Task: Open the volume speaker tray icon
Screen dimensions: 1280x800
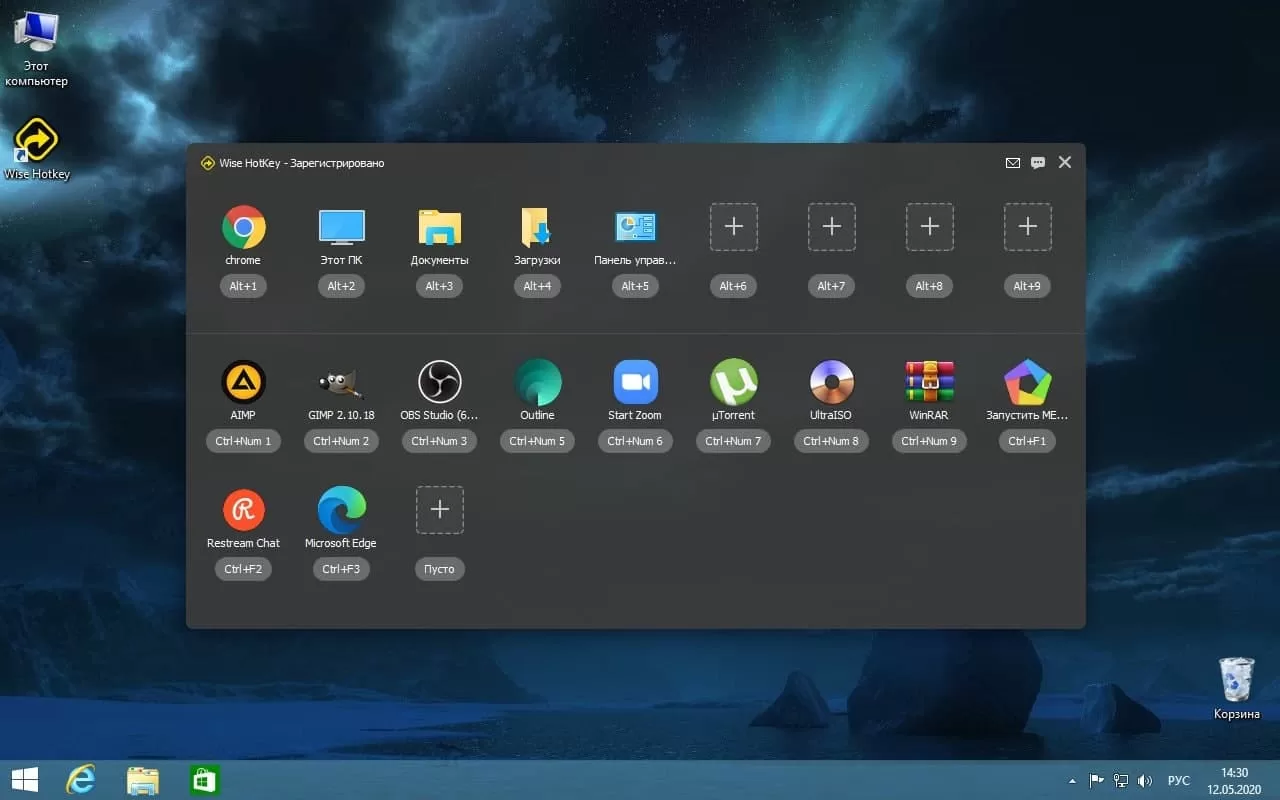Action: pos(1146,781)
